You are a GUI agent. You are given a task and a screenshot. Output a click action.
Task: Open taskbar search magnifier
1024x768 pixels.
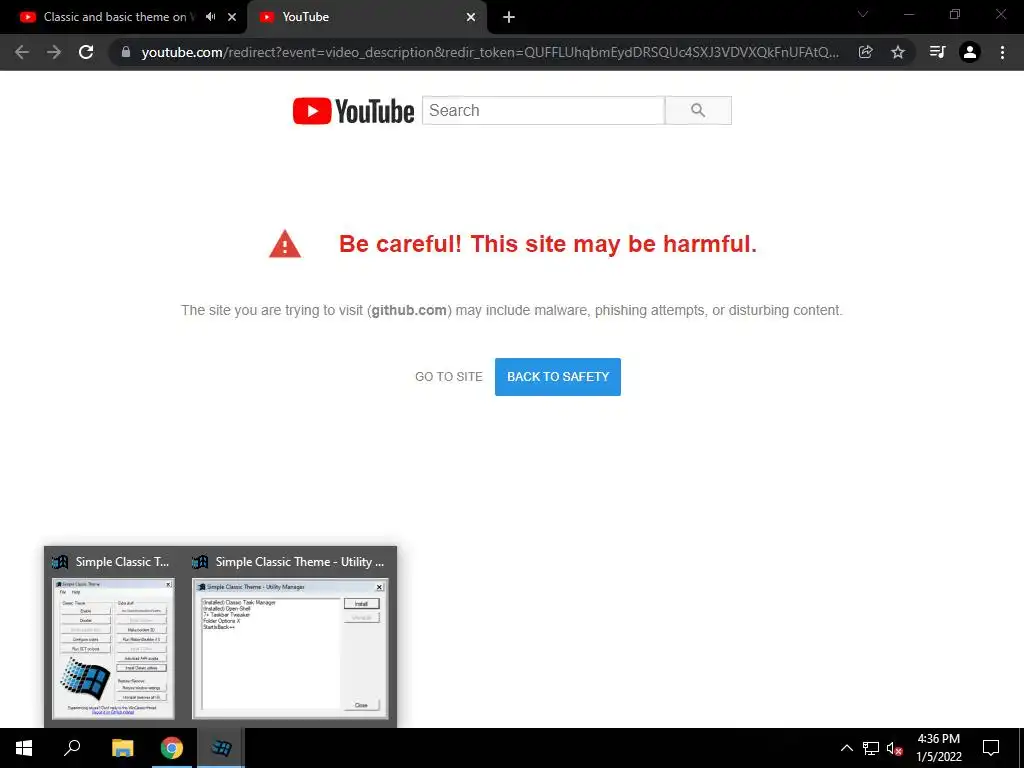click(72, 748)
